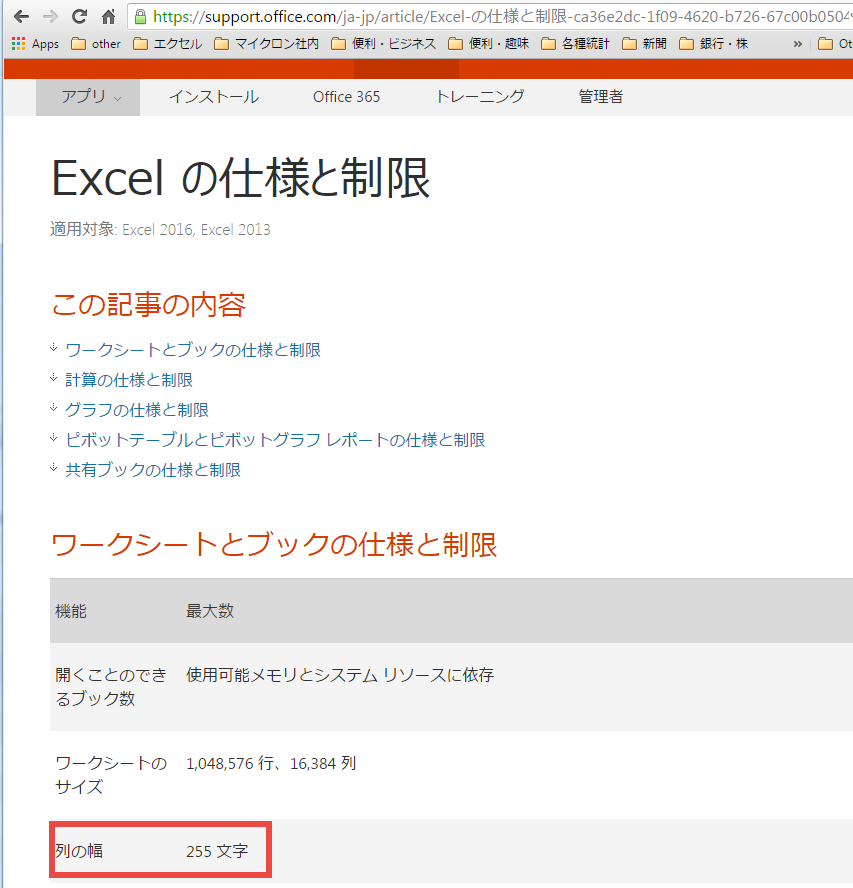The image size is (853, 888).
Task: Open the 各種統計 bookmarks folder
Action: (x=575, y=44)
